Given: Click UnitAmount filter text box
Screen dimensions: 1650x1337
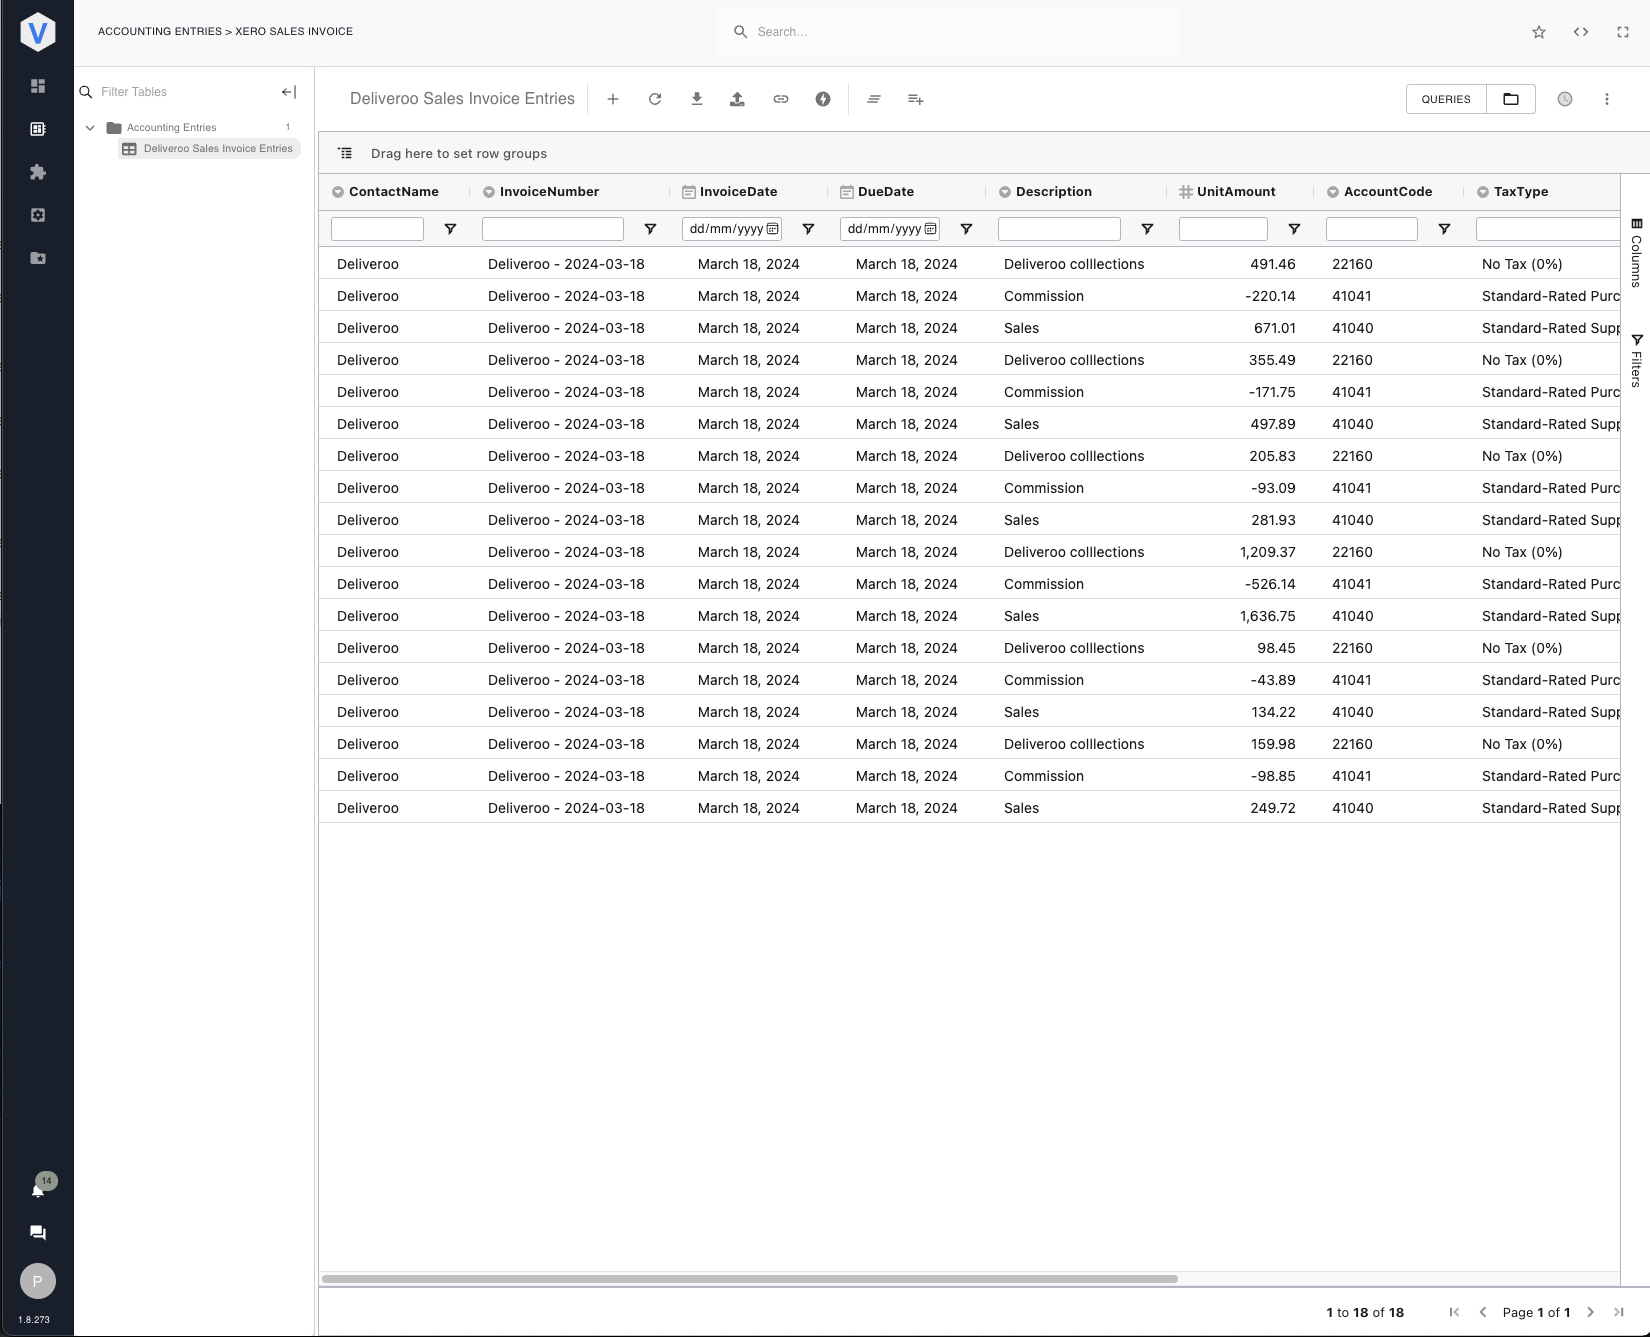Looking at the screenshot, I should tap(1223, 229).
